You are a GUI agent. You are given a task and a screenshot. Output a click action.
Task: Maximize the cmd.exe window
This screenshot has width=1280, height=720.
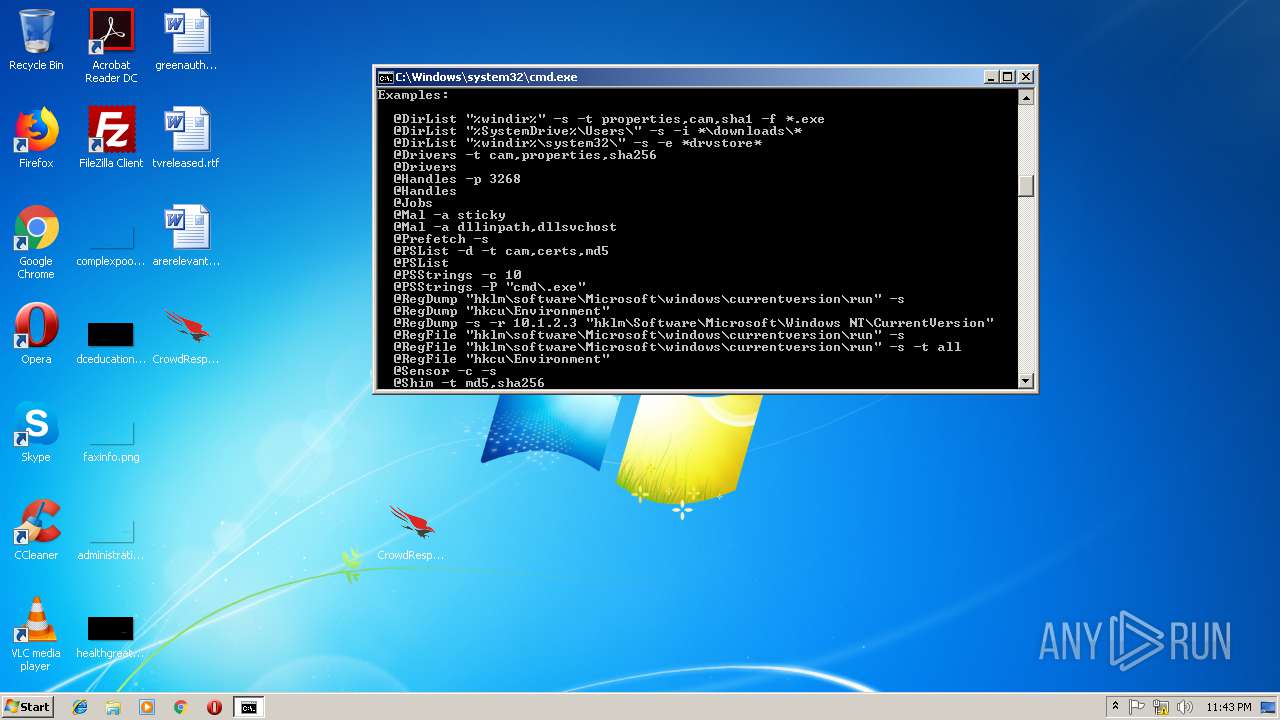tap(1008, 77)
